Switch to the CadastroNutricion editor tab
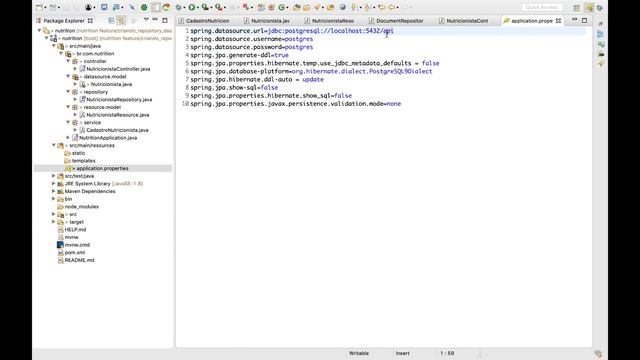The image size is (640, 360). (207, 20)
